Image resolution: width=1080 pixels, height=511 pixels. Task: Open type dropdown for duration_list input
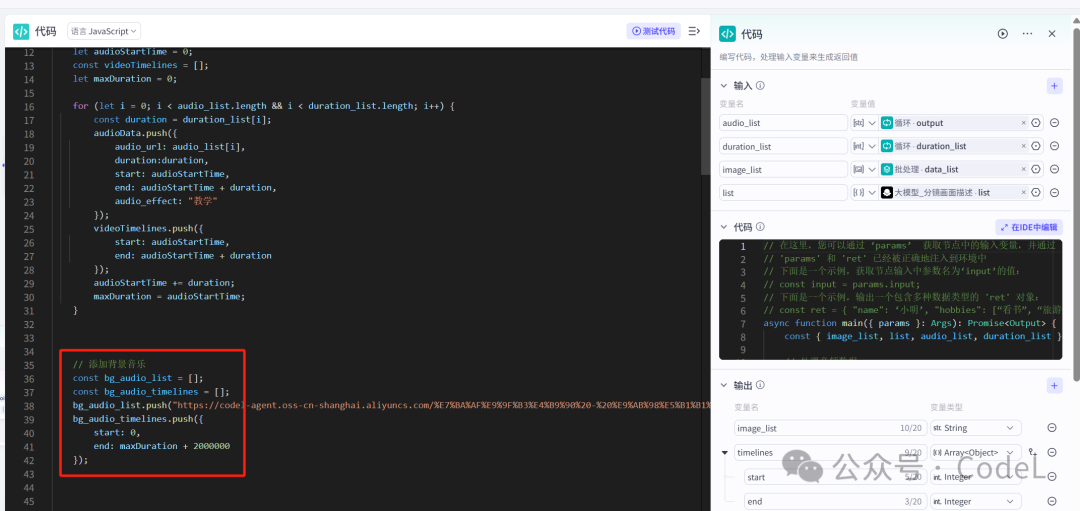pos(864,146)
